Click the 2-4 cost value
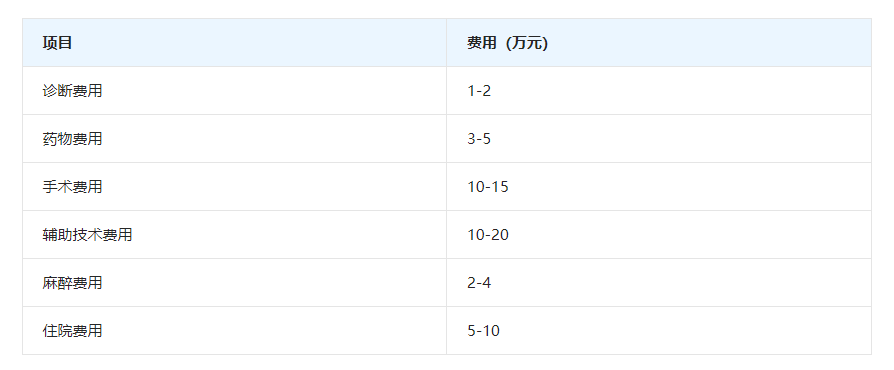Image resolution: width=894 pixels, height=370 pixels. pyautogui.click(x=479, y=282)
